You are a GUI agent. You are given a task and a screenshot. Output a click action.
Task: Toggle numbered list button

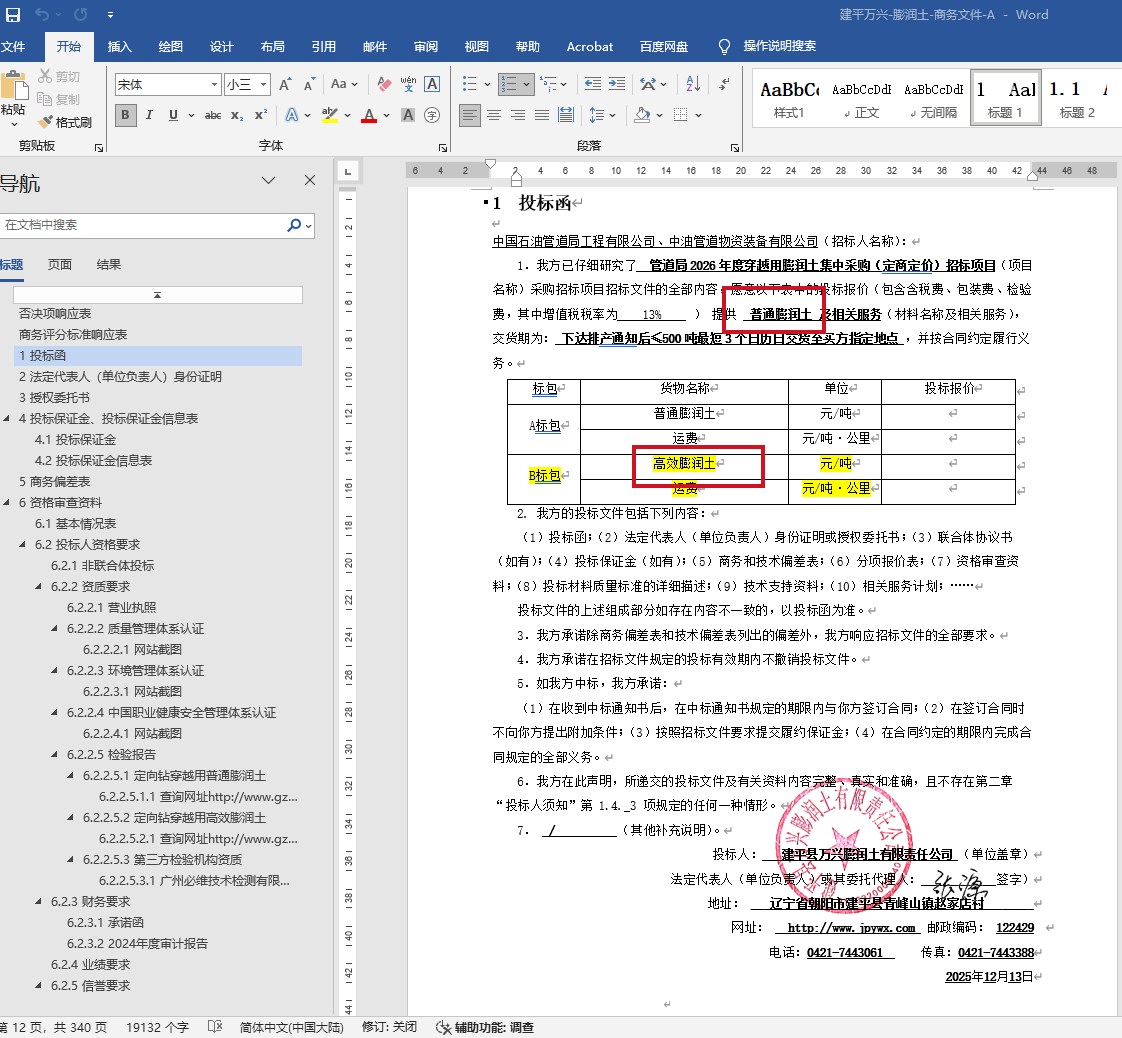point(509,84)
